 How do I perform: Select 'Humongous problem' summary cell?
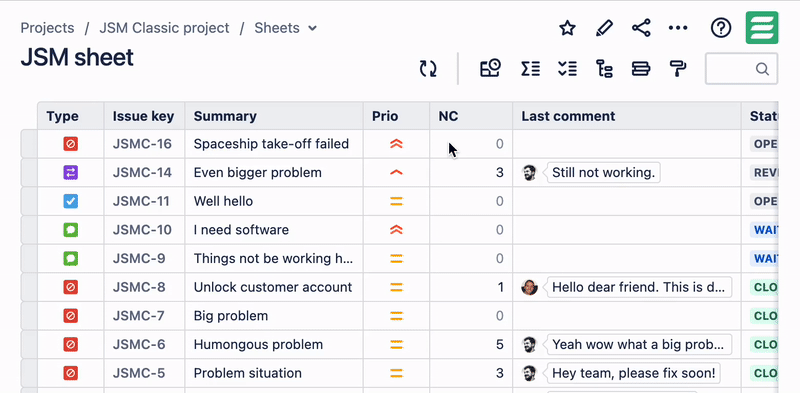[274, 344]
